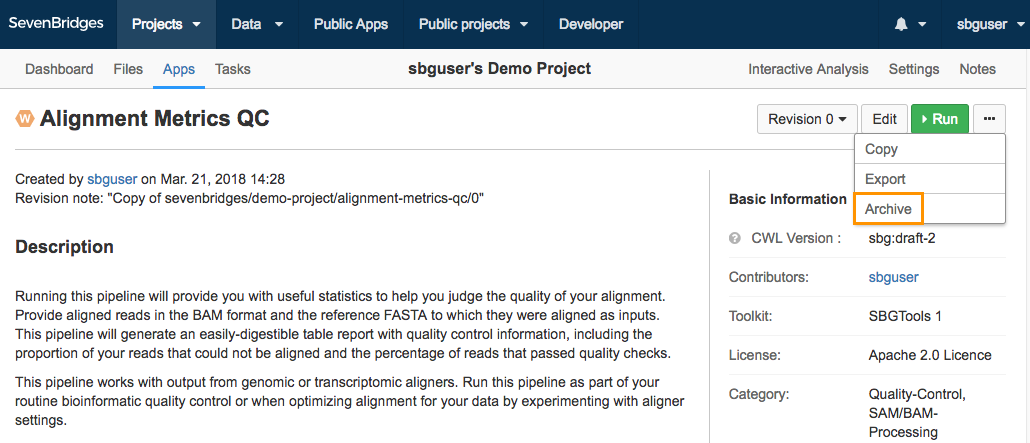Viewport: 1030px width, 443px height.
Task: Select Archive from the actions menu
Action: [x=888, y=209]
